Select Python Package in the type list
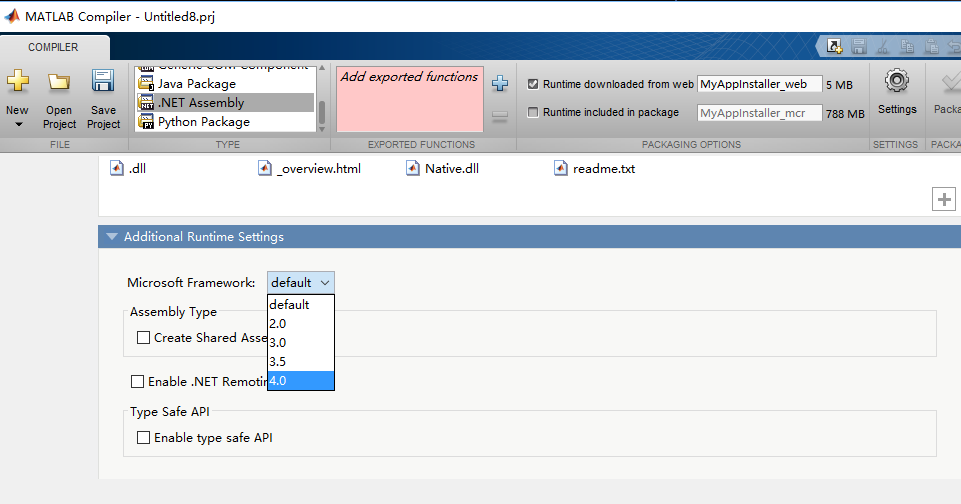The width and height of the screenshot is (961, 504). [x=203, y=122]
